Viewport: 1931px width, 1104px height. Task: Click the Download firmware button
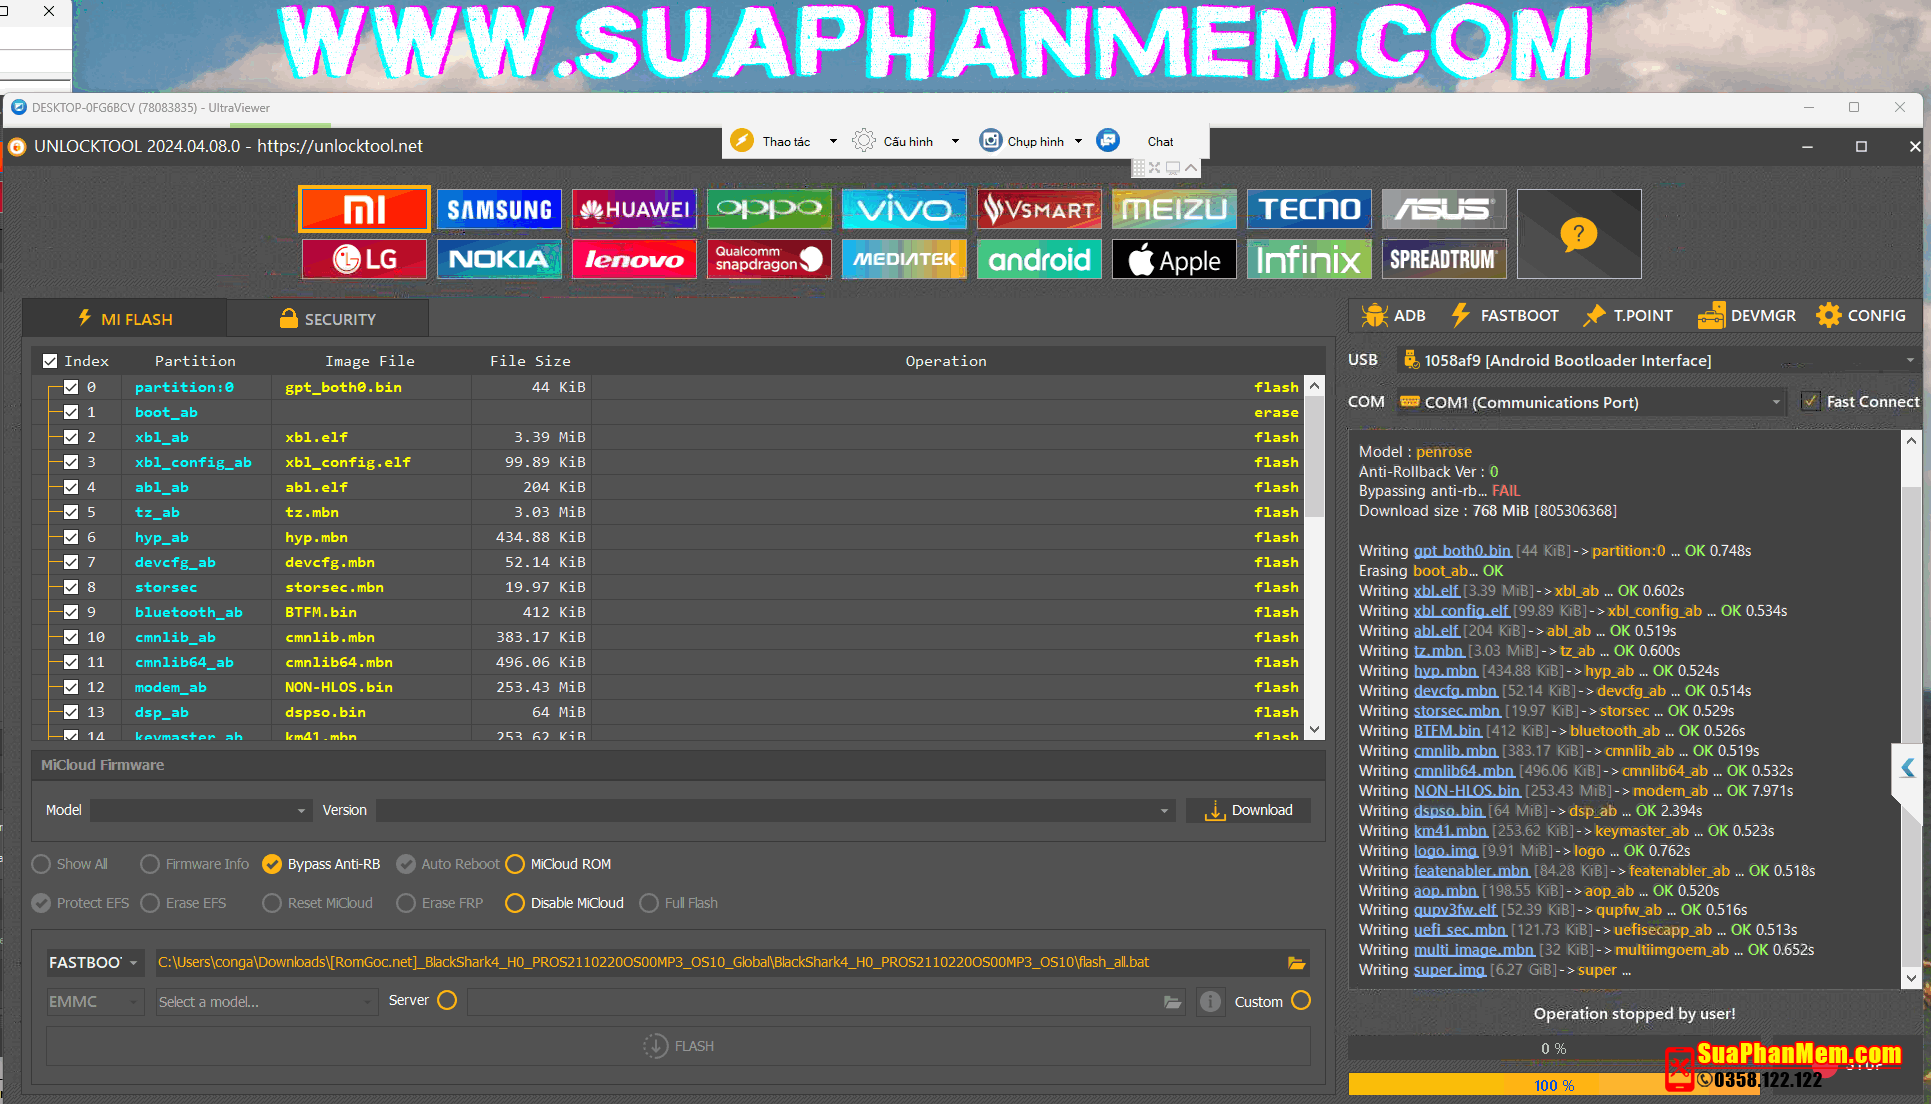(x=1248, y=811)
